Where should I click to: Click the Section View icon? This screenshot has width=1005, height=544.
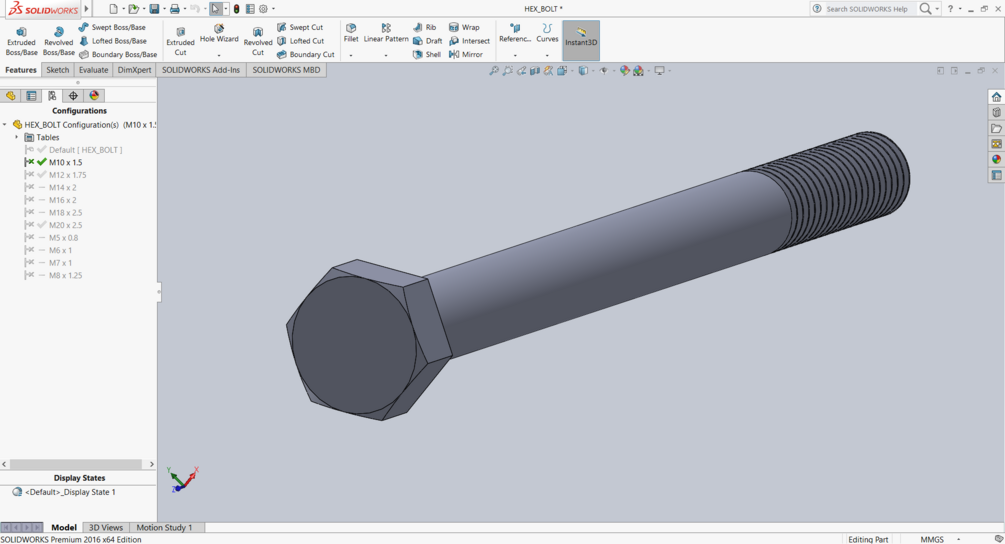[535, 70]
